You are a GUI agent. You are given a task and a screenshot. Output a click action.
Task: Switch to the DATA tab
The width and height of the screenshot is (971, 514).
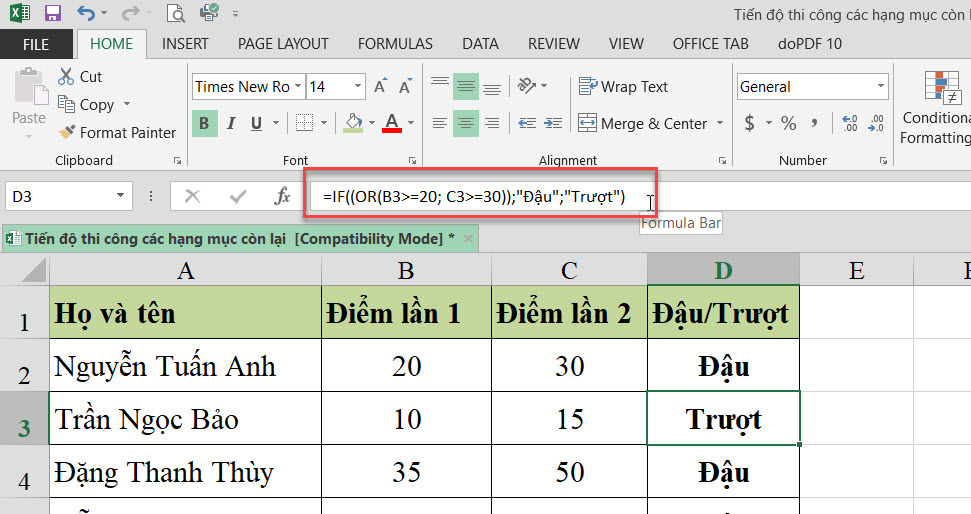(481, 44)
